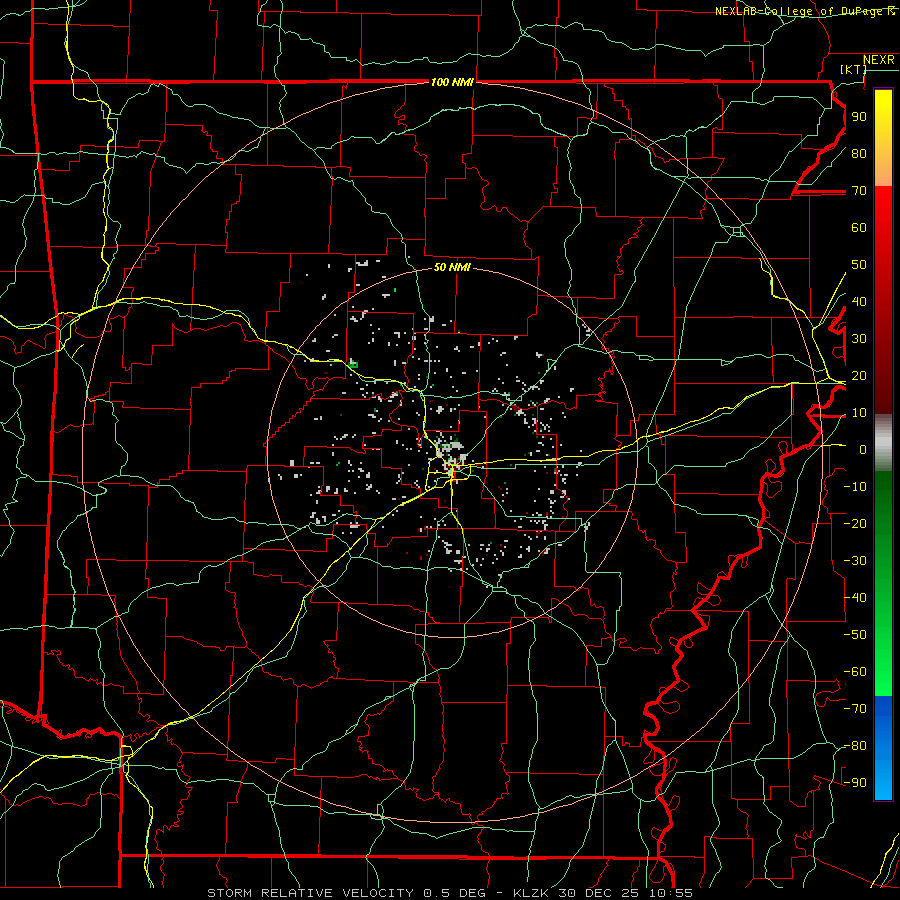
Task: Click the 30 value on the velocity scale
Action: 859,339
